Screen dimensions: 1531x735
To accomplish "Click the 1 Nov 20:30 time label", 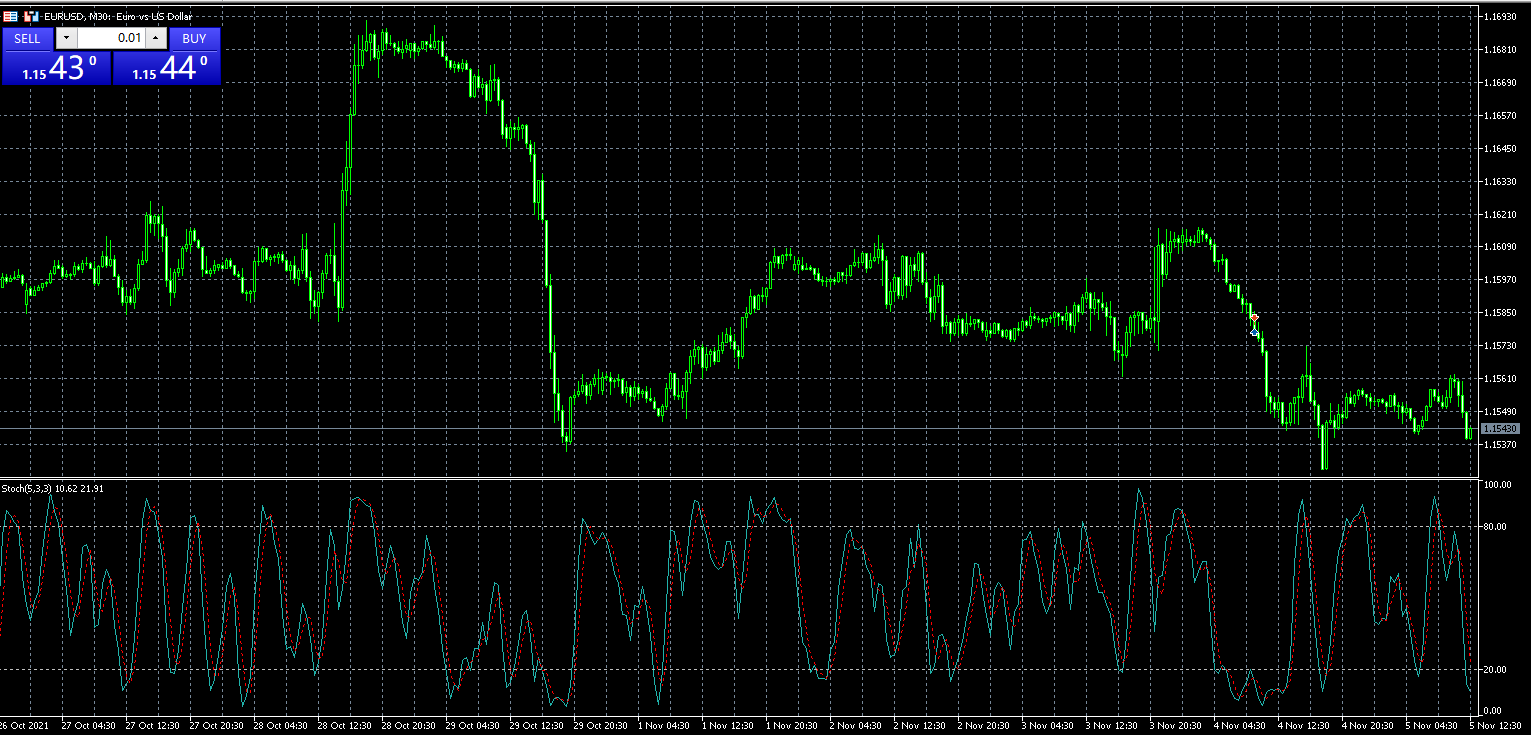I will click(792, 725).
